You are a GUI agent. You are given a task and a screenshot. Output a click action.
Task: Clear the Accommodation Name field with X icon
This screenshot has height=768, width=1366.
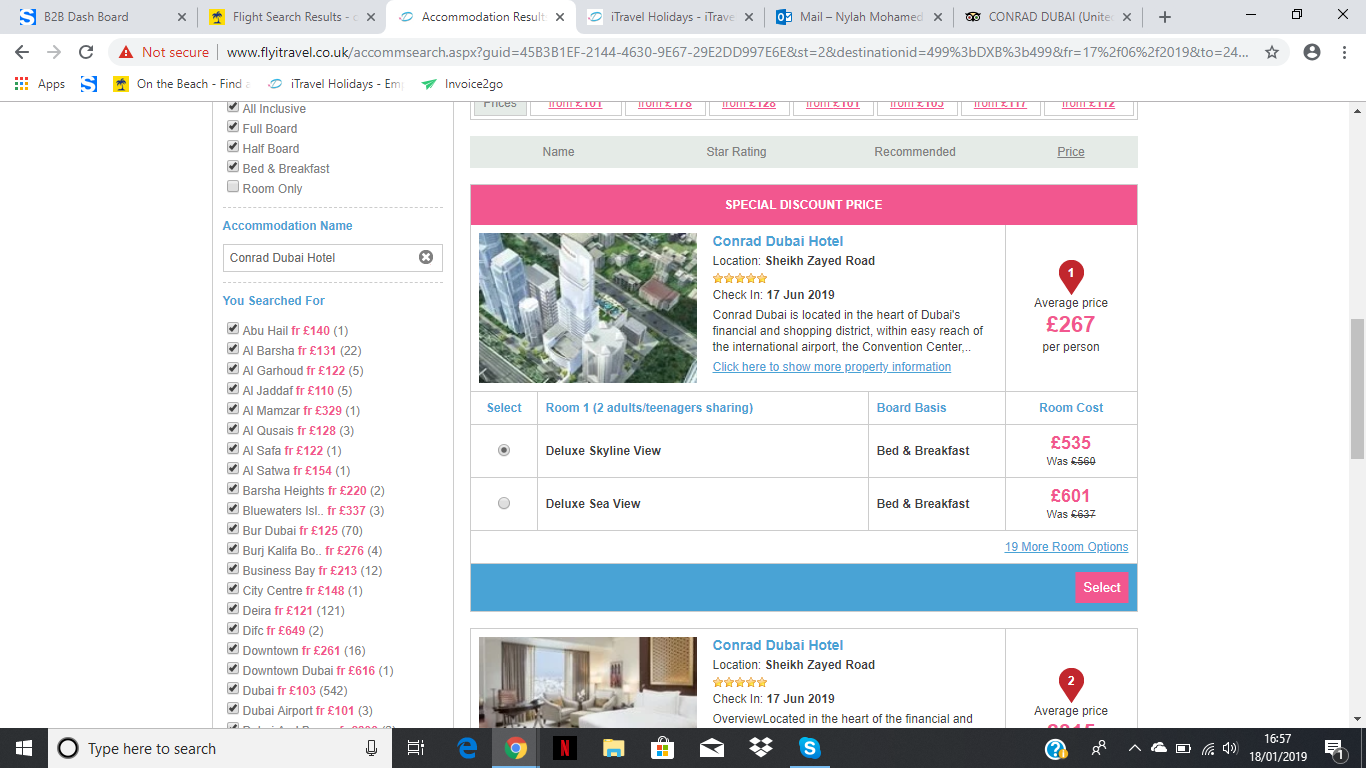426,257
